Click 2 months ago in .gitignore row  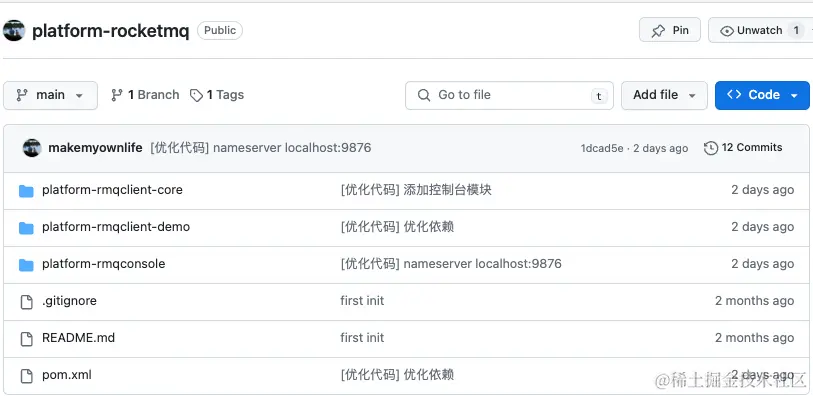pyautogui.click(x=754, y=301)
